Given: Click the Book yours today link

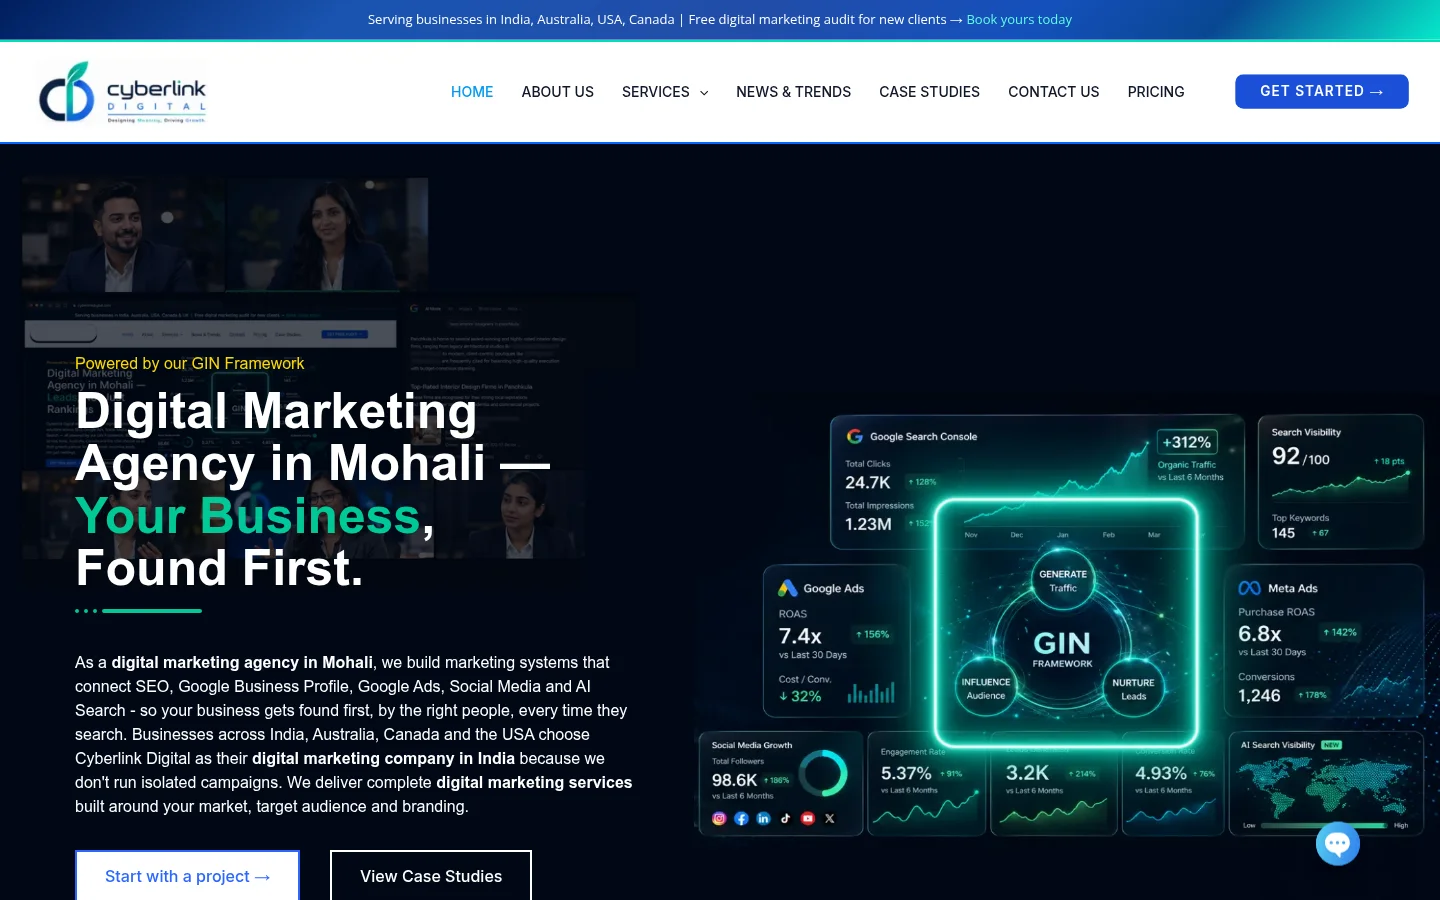Looking at the screenshot, I should click(x=1019, y=19).
